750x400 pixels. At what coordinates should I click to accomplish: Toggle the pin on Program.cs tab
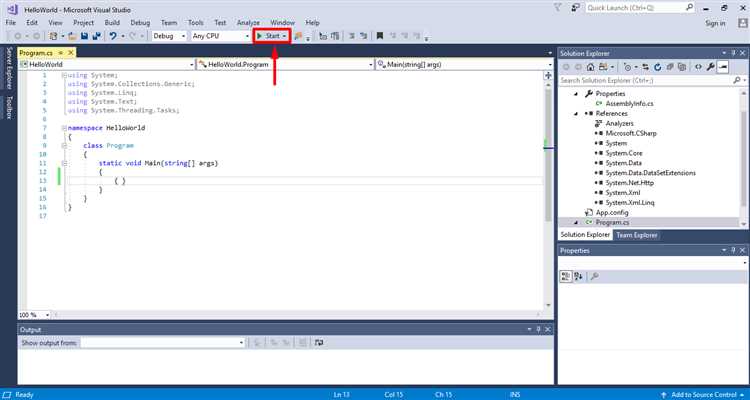(x=61, y=53)
